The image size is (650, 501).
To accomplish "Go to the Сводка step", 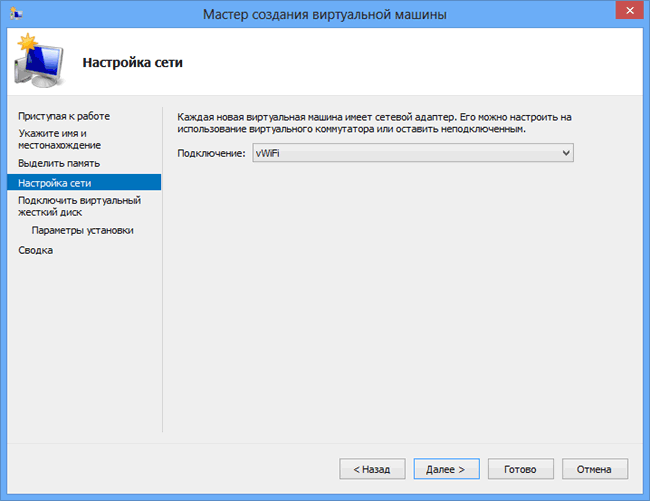I will point(36,250).
